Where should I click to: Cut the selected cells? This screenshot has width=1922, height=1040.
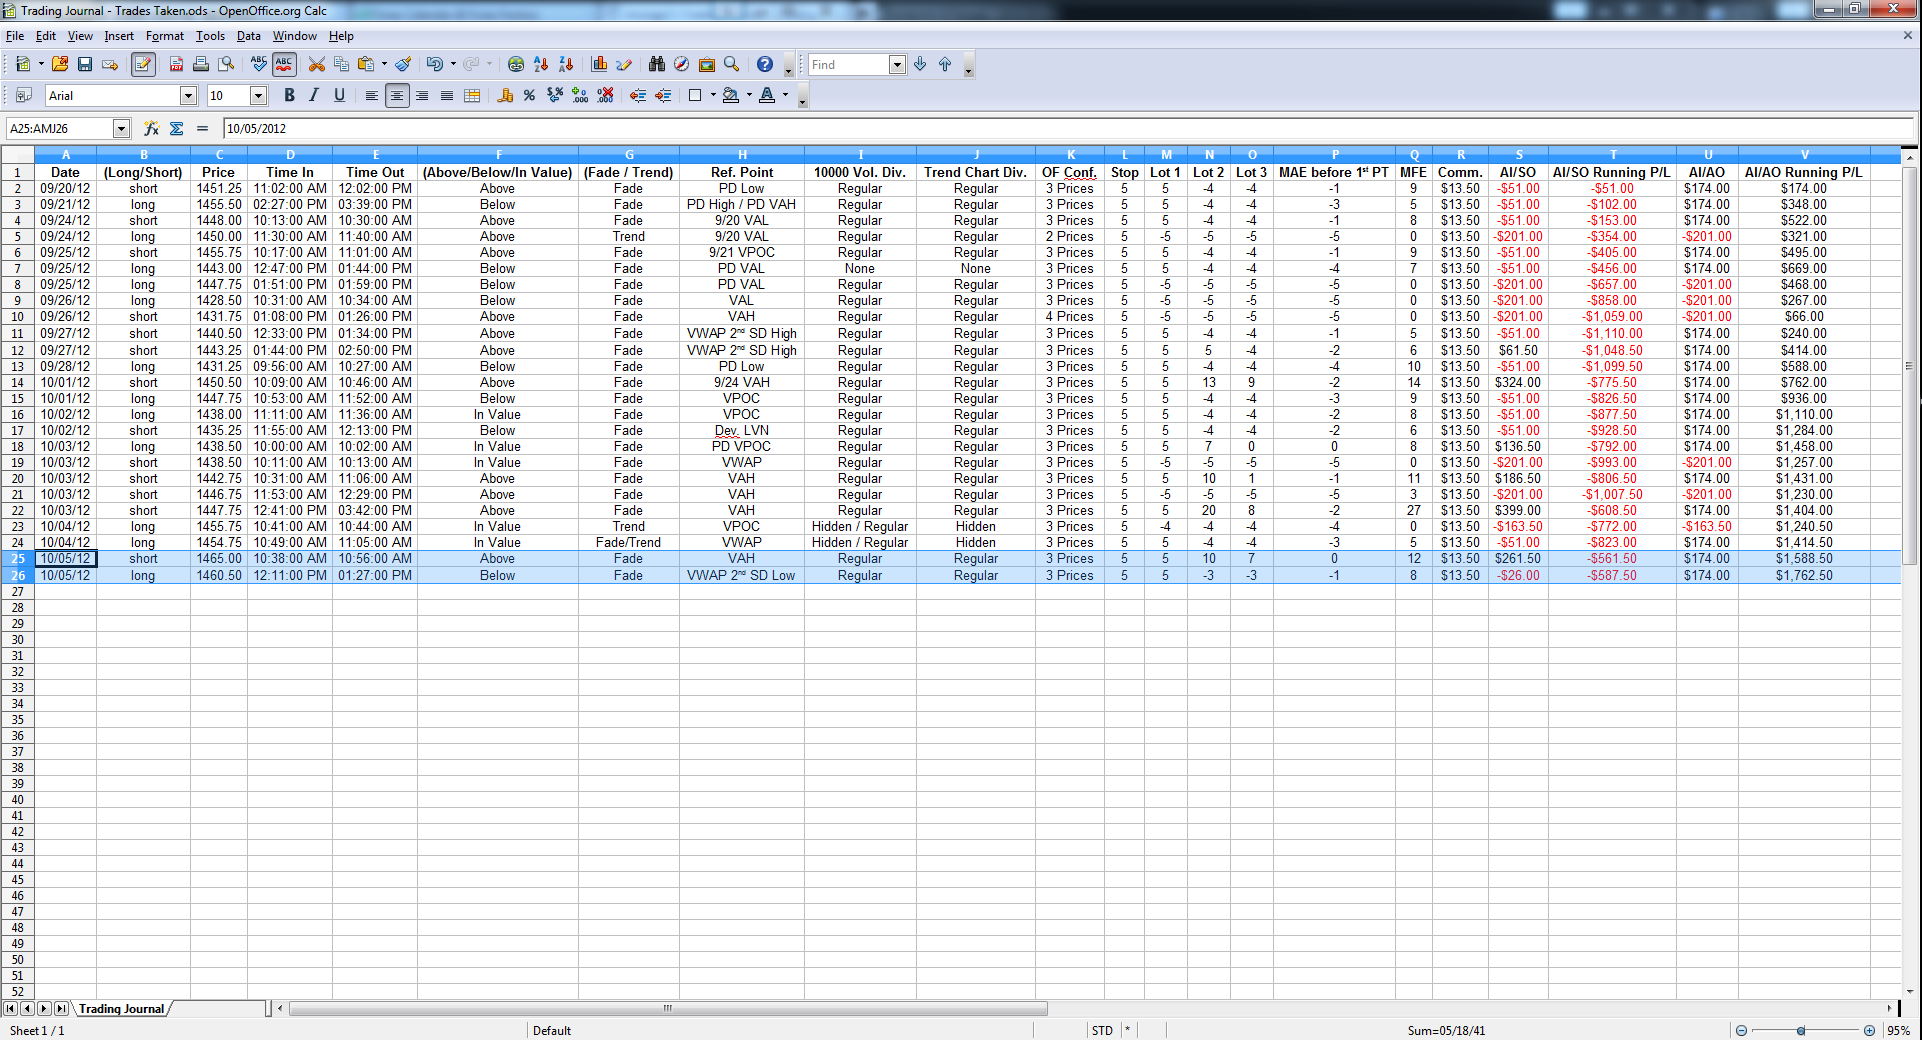tap(317, 64)
